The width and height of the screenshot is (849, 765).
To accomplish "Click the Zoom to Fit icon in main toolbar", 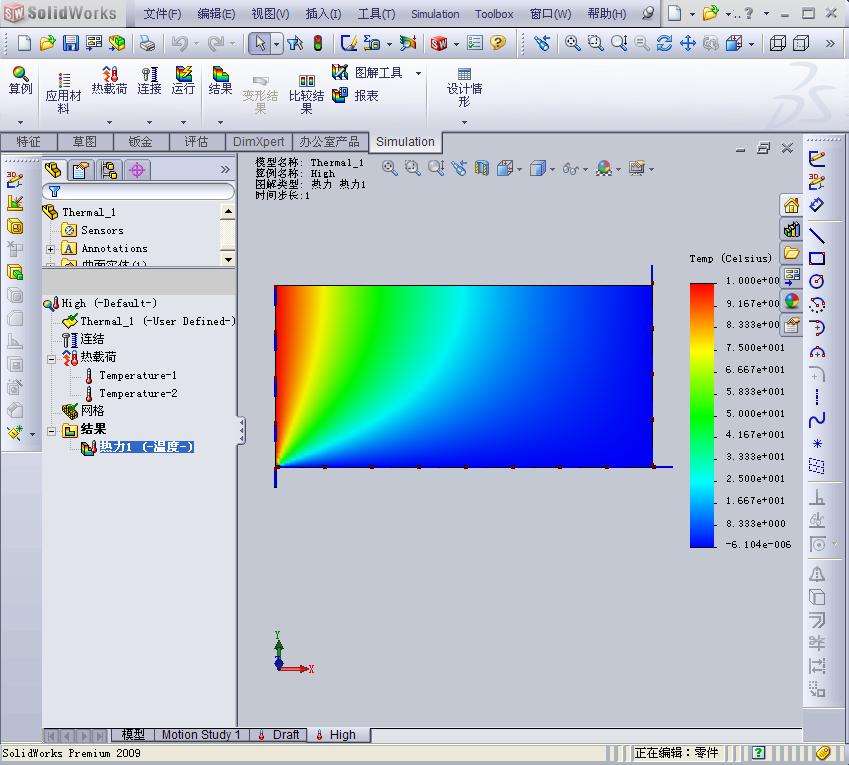I will [x=572, y=43].
